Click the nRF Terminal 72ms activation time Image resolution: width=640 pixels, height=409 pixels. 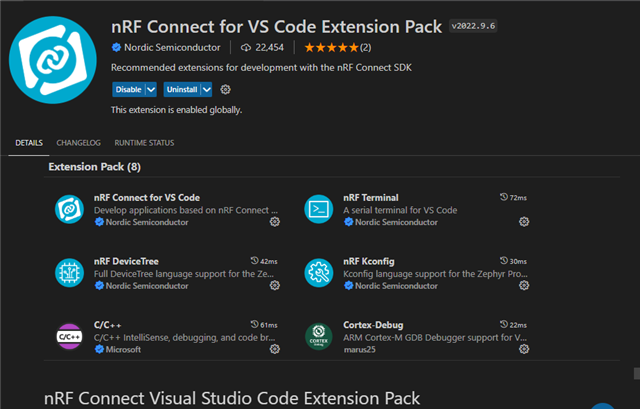point(513,198)
